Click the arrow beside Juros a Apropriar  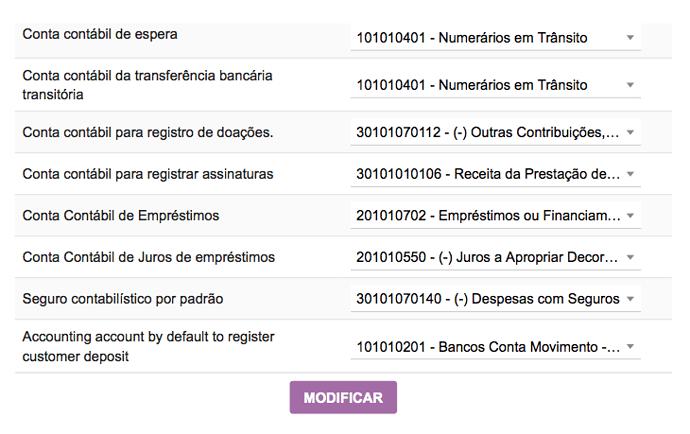click(x=630, y=257)
